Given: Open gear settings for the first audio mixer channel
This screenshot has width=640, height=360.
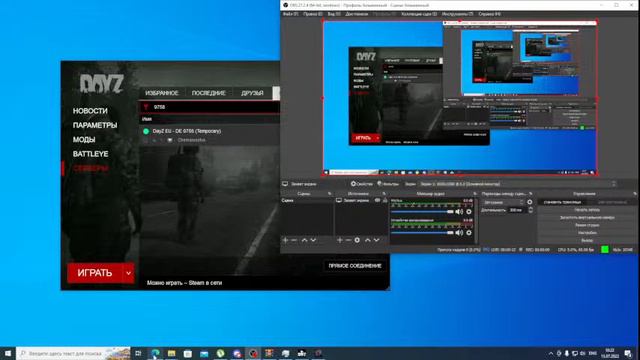Looking at the screenshot, I should click(x=469, y=212).
